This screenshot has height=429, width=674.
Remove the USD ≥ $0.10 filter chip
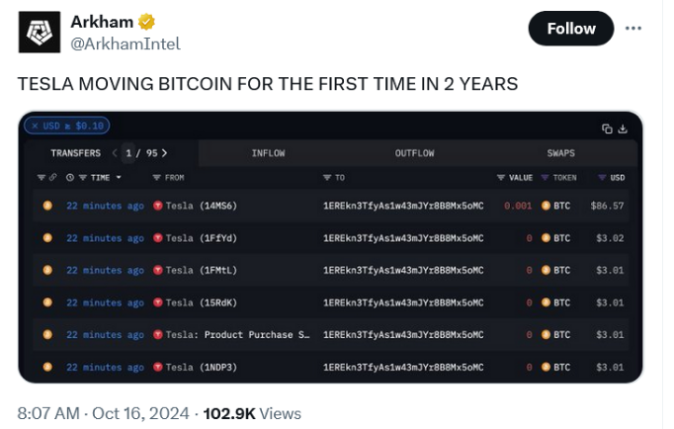tap(35, 126)
